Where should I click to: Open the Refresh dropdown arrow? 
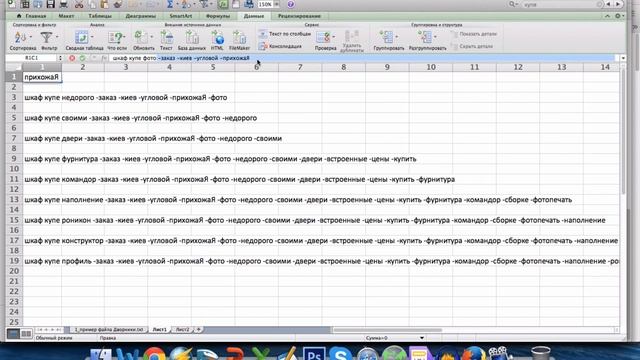tap(151, 37)
